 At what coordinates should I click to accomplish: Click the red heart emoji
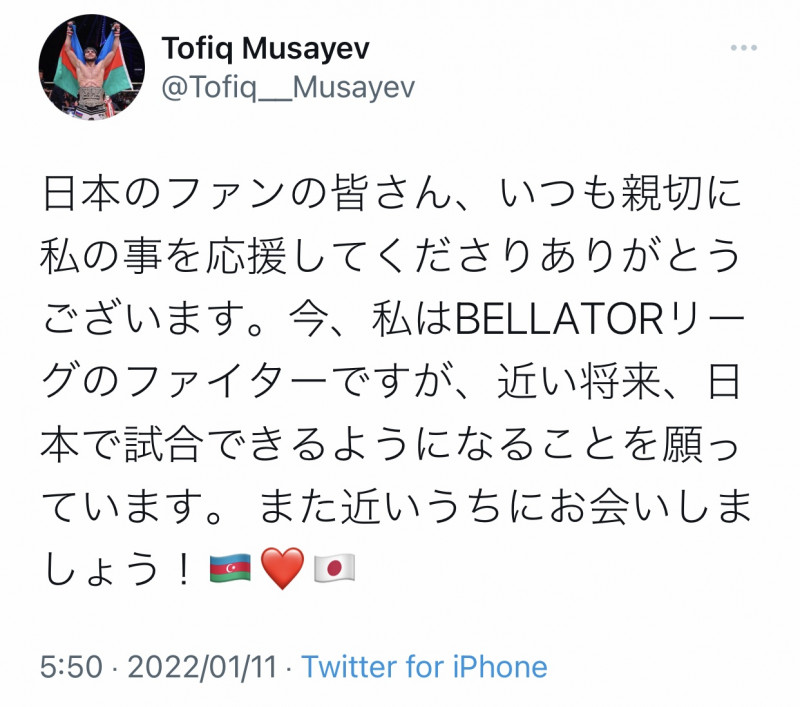(x=281, y=568)
